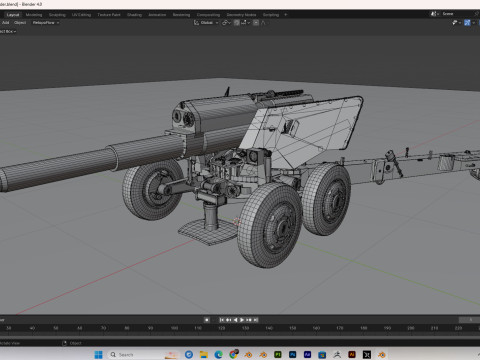Open the Add menu in viewport header
480x360 pixels.
(x=6, y=23)
